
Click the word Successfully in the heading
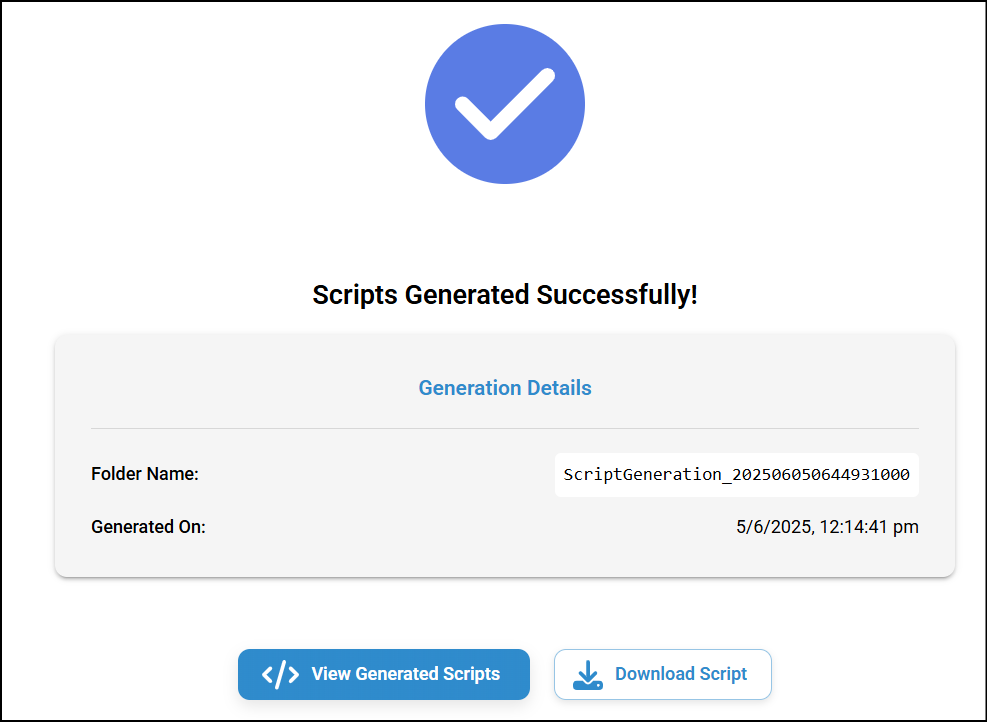click(617, 295)
